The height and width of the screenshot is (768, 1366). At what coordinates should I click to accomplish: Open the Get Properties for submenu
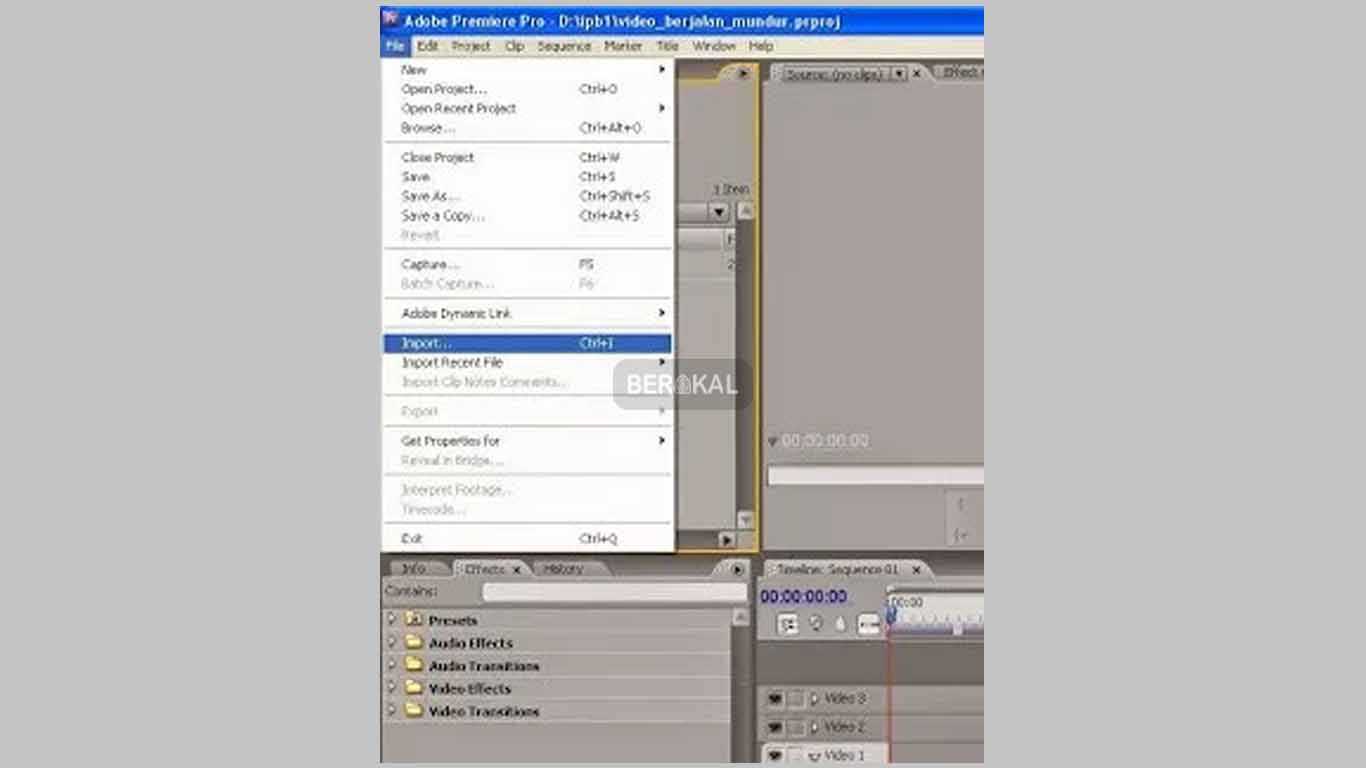tap(528, 441)
